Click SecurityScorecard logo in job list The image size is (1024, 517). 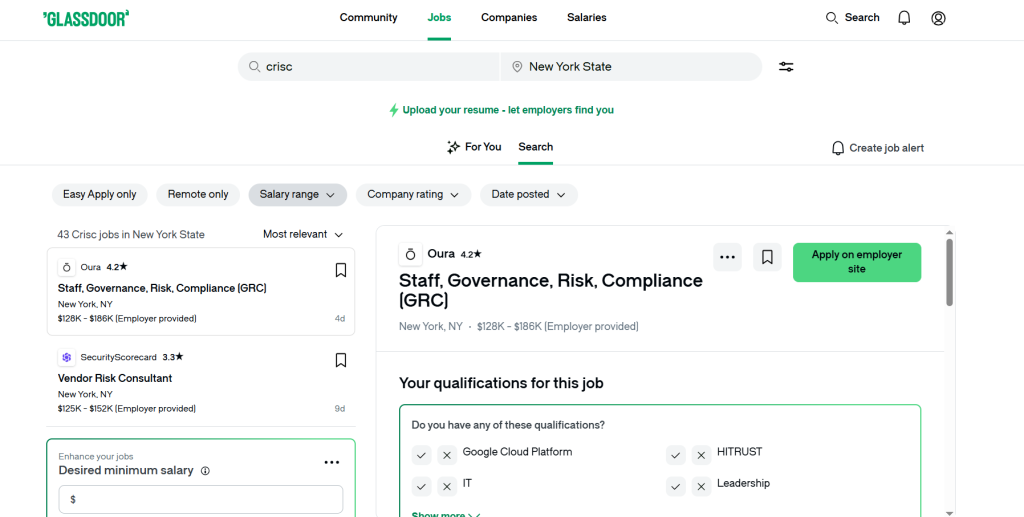coord(67,358)
